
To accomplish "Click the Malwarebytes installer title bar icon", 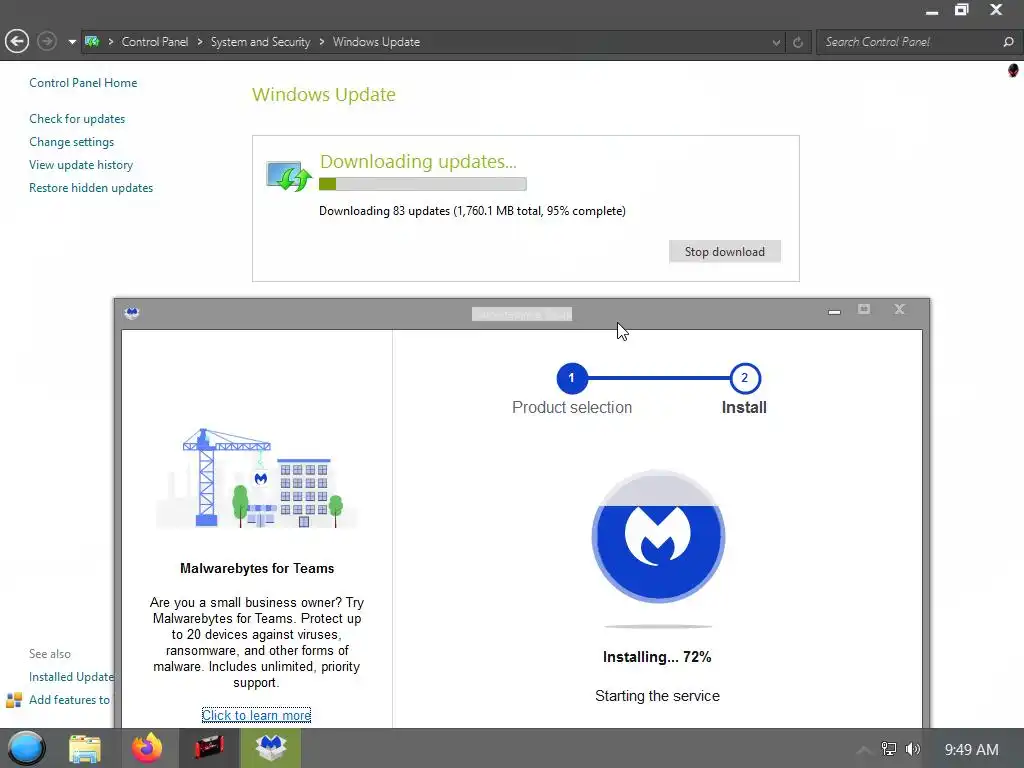I will tap(132, 313).
